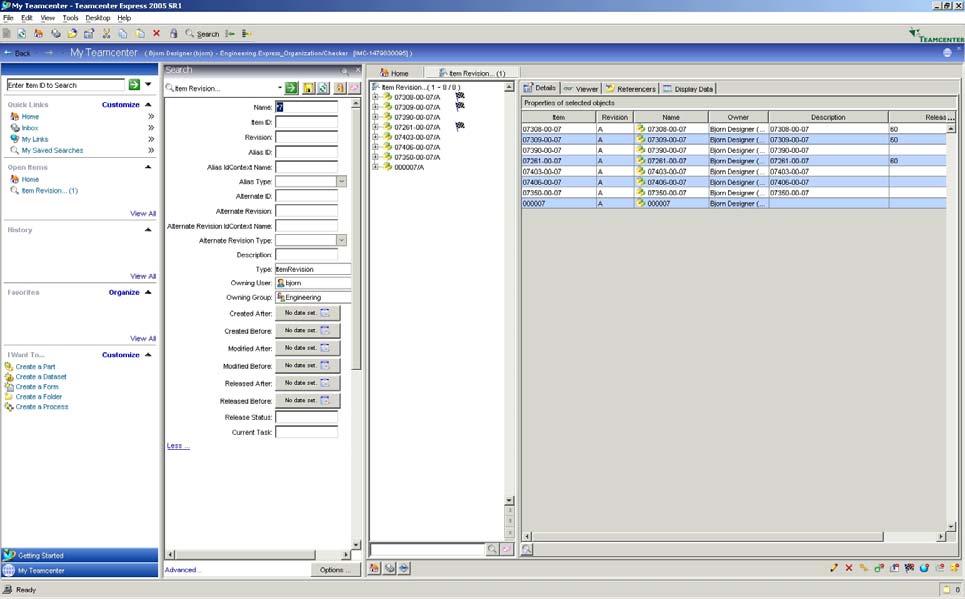Switch to the Display Data tab
Screen dimensions: 965x599
(688, 89)
